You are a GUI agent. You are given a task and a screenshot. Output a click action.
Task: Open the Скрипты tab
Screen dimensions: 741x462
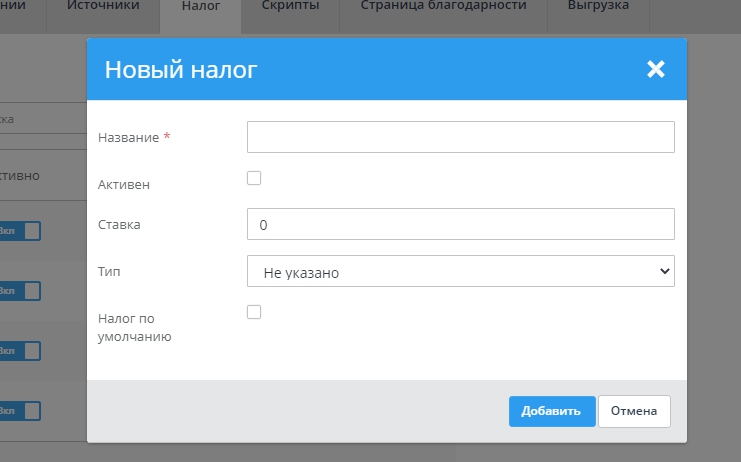point(290,6)
